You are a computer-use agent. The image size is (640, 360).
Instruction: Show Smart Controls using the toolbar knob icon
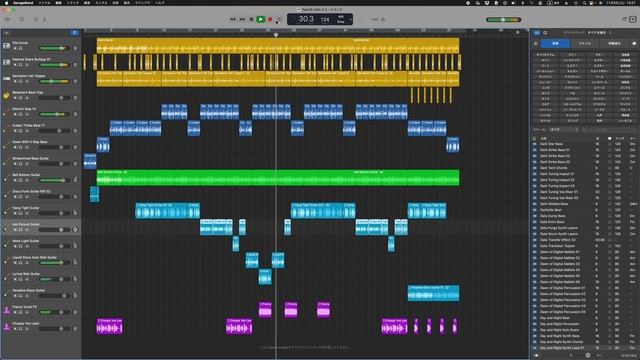point(36,19)
